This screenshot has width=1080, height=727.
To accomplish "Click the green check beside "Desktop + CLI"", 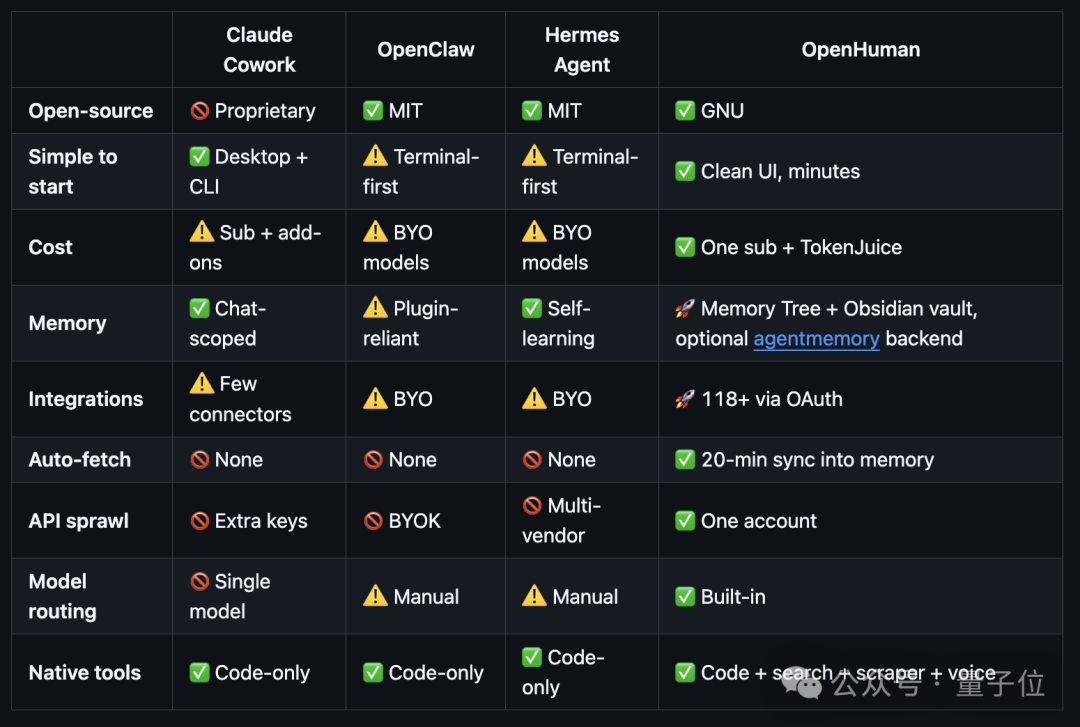I will (200, 156).
